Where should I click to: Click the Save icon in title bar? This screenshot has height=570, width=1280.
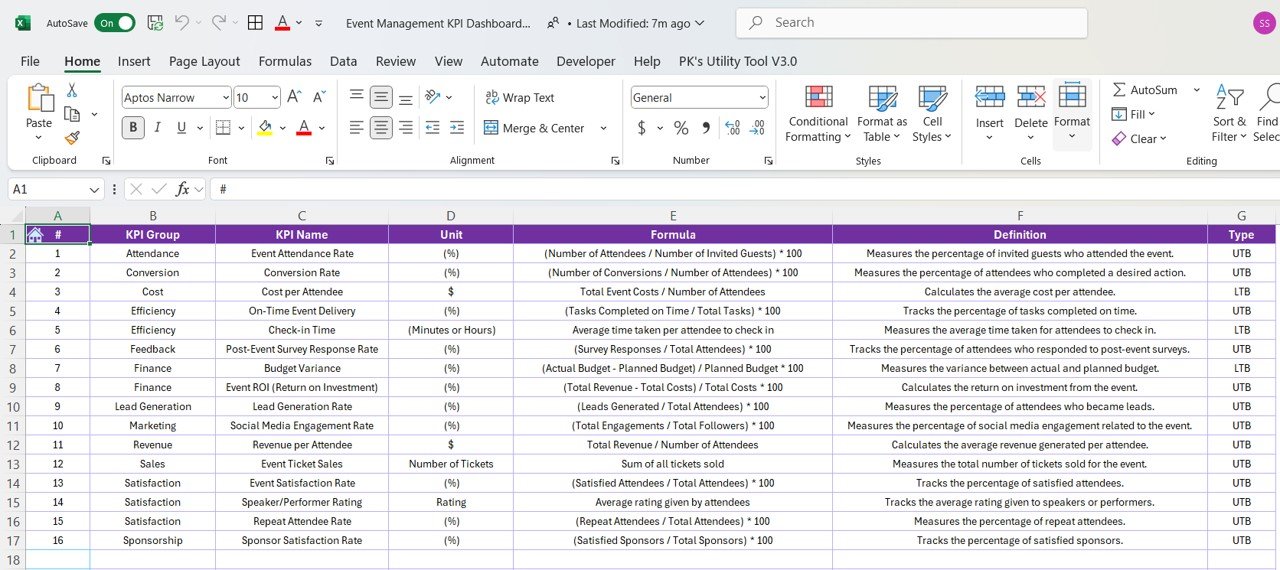(x=155, y=22)
